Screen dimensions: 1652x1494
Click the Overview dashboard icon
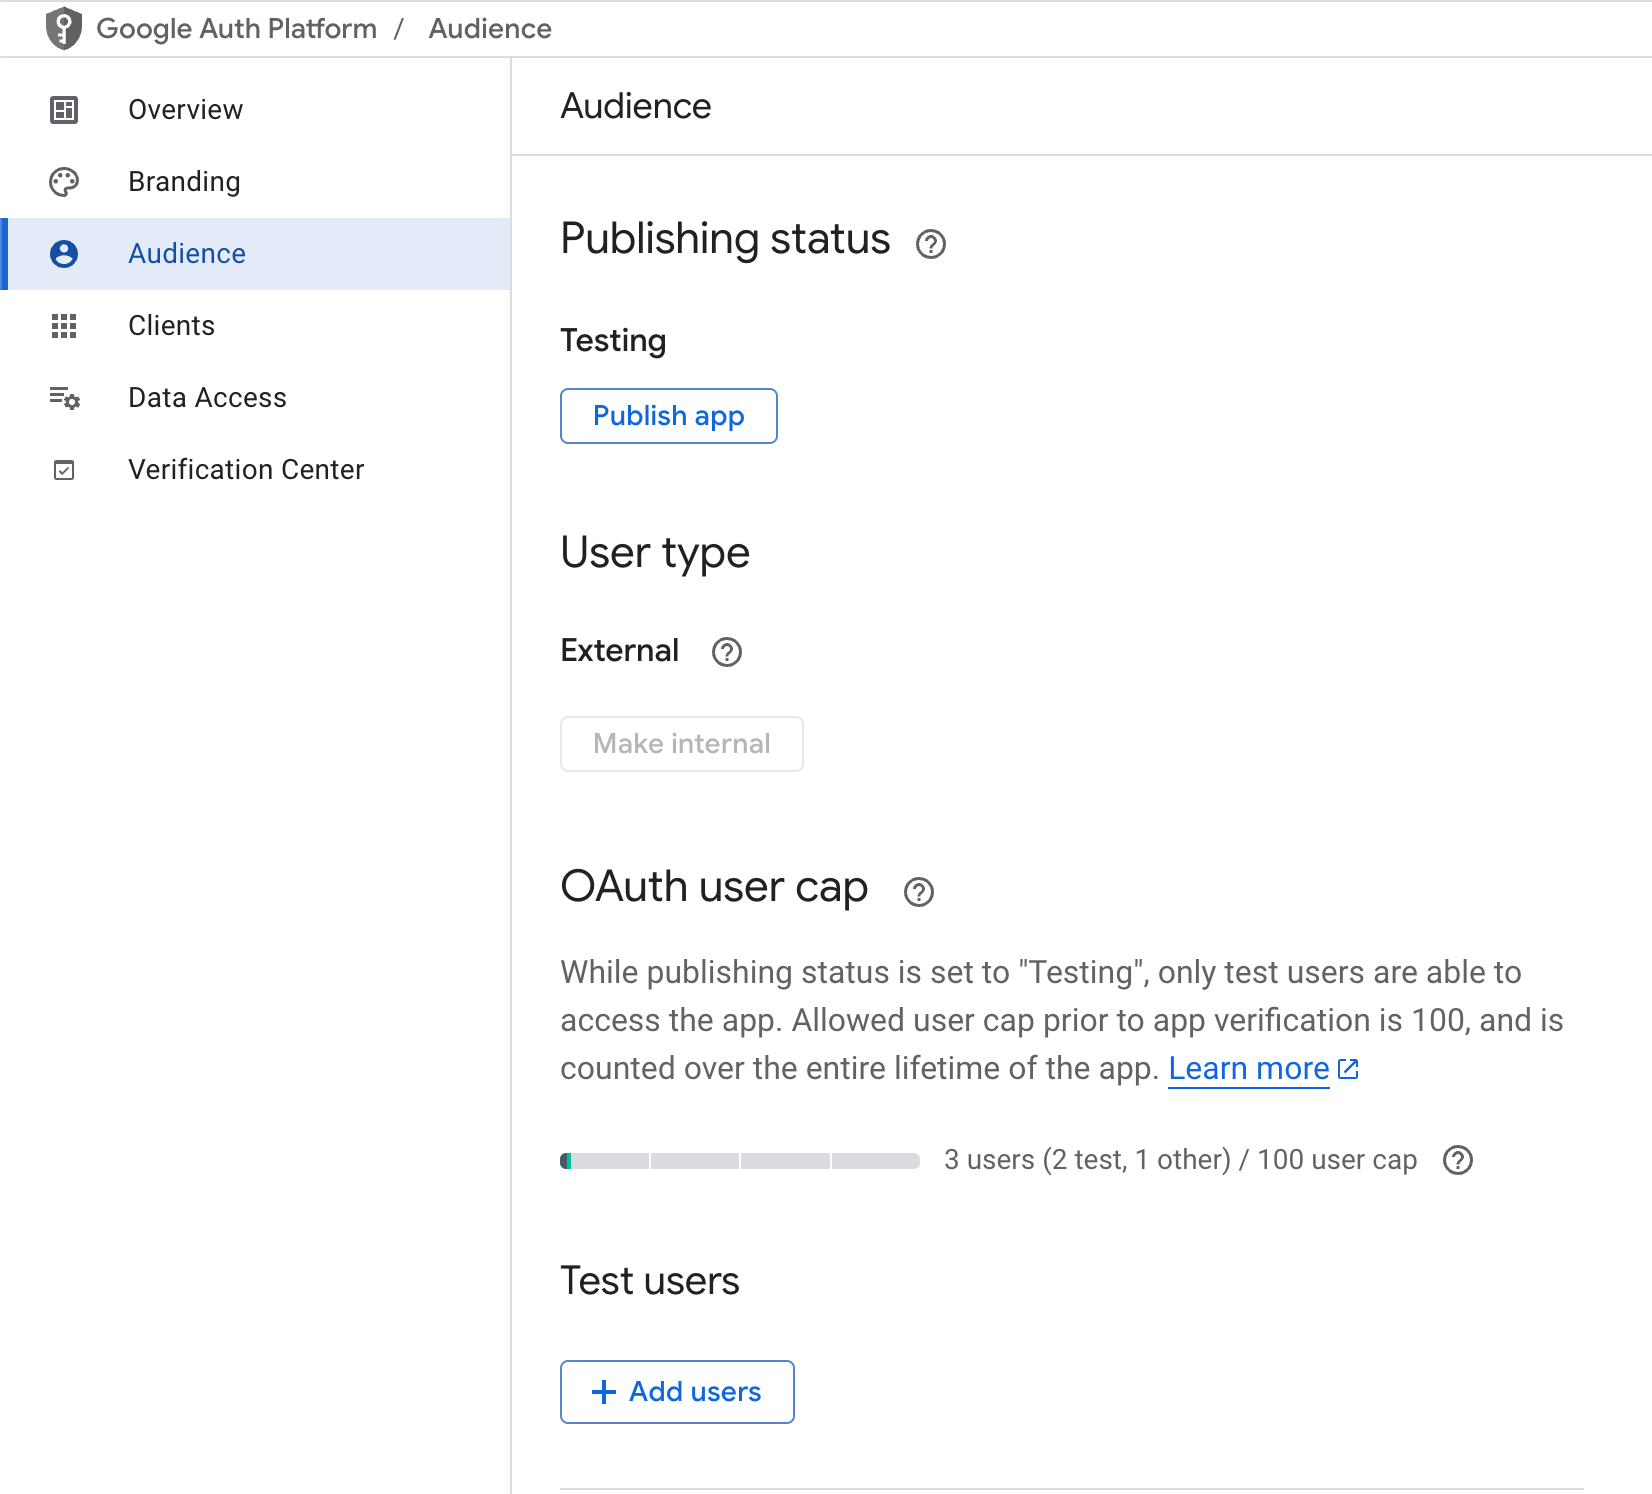point(64,110)
